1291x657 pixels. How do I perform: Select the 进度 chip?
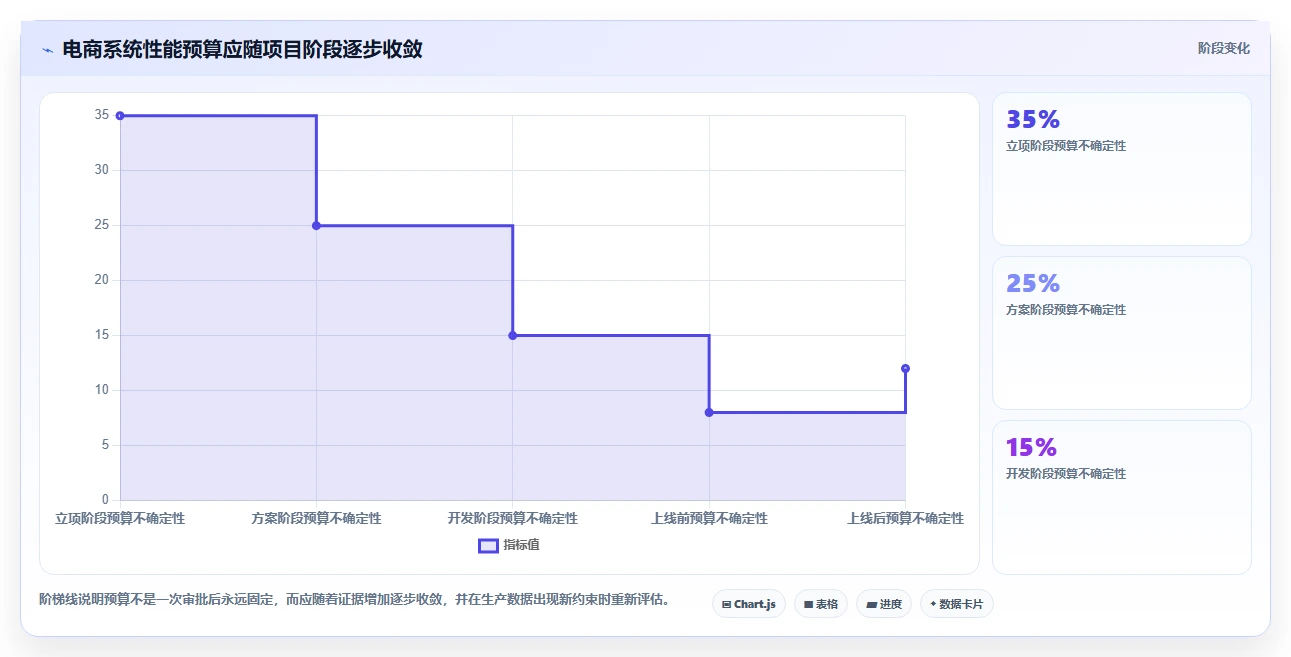884,604
